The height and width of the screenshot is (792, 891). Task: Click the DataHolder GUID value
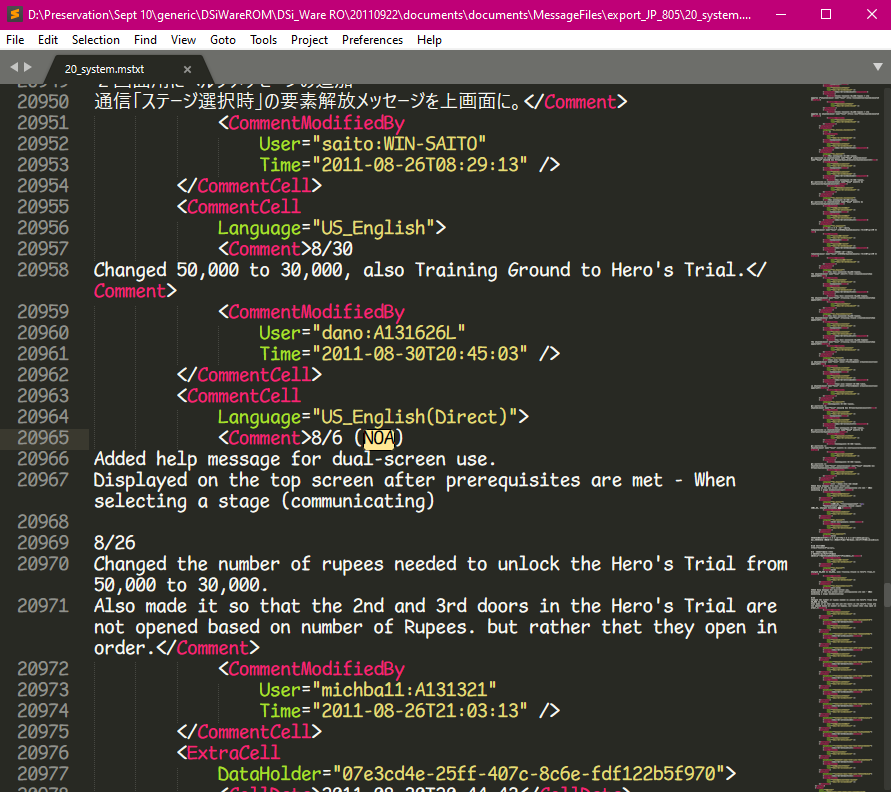tap(528, 774)
